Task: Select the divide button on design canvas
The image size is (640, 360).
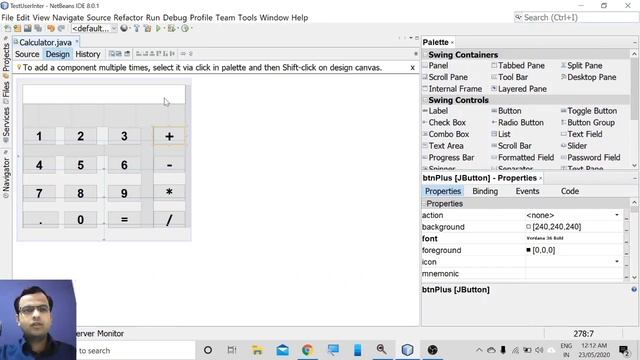Action: 169,220
